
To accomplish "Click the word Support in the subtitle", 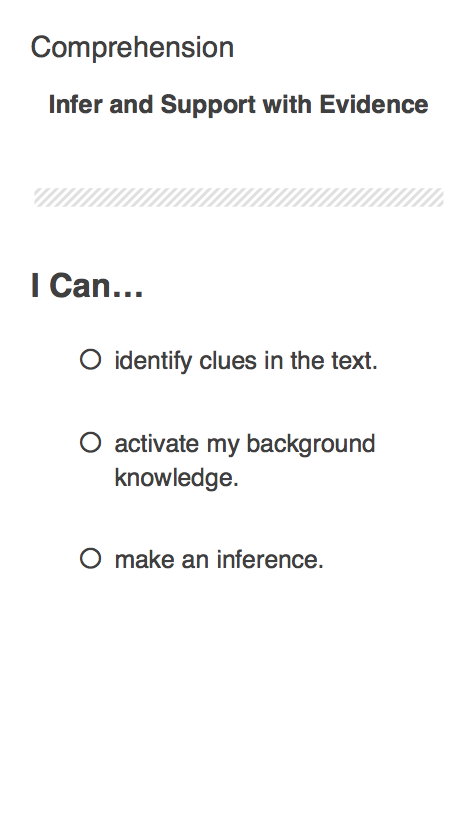I will tap(208, 105).
